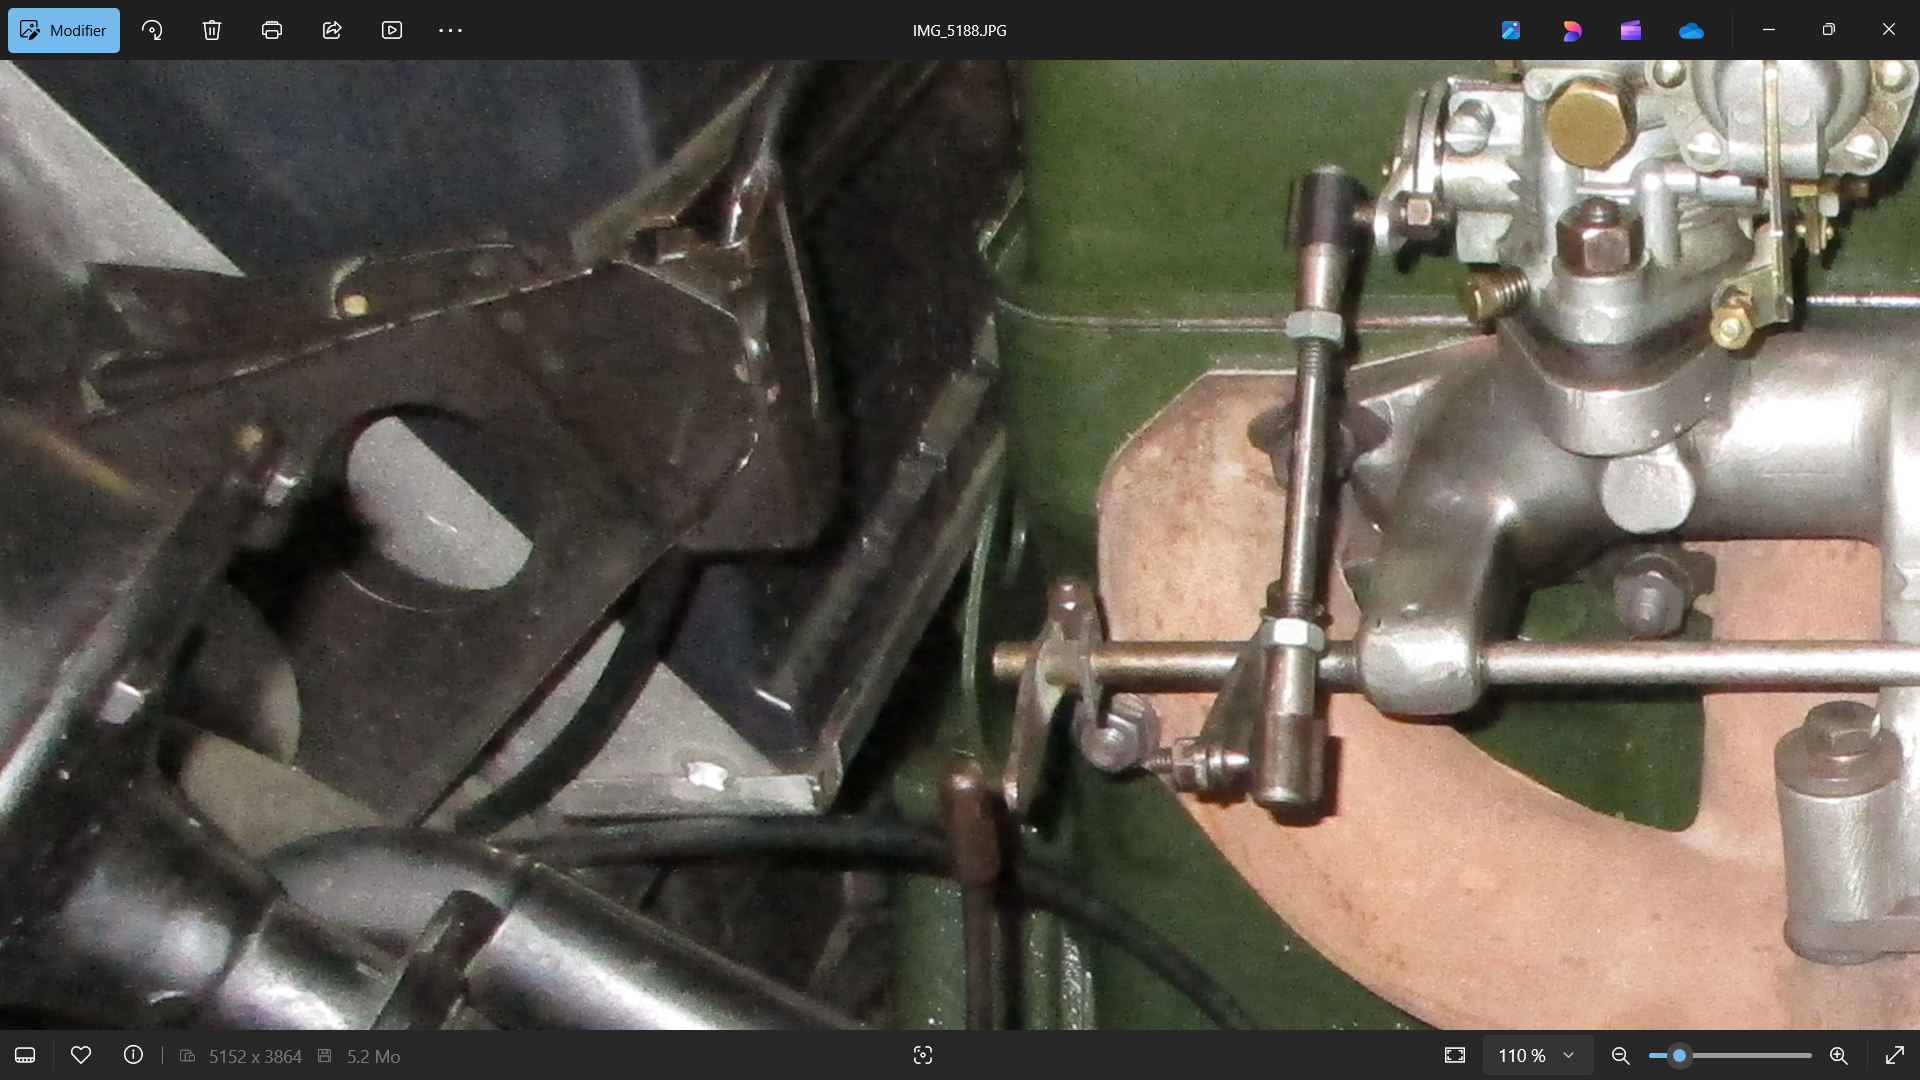The height and width of the screenshot is (1080, 1920).
Task: Fit the image to window
Action: [x=1455, y=1055]
